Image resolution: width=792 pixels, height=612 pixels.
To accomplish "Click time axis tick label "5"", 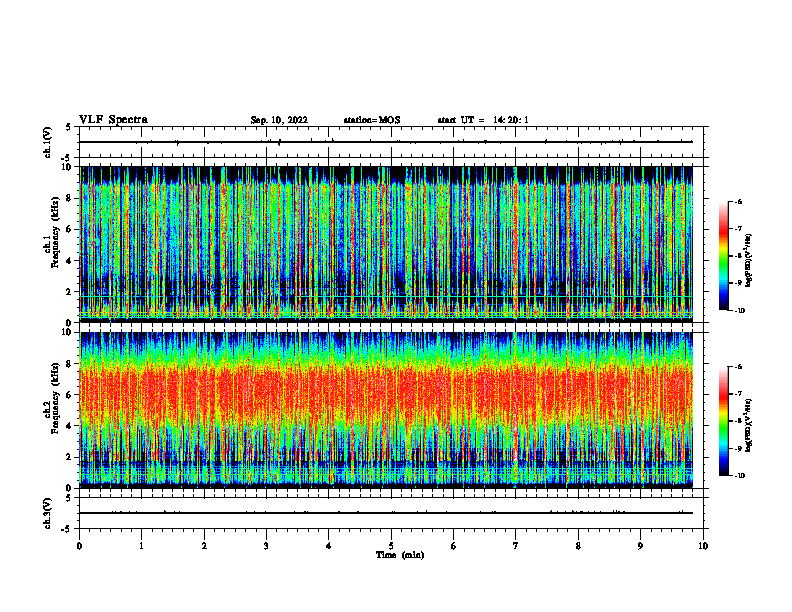I will 391,546.
